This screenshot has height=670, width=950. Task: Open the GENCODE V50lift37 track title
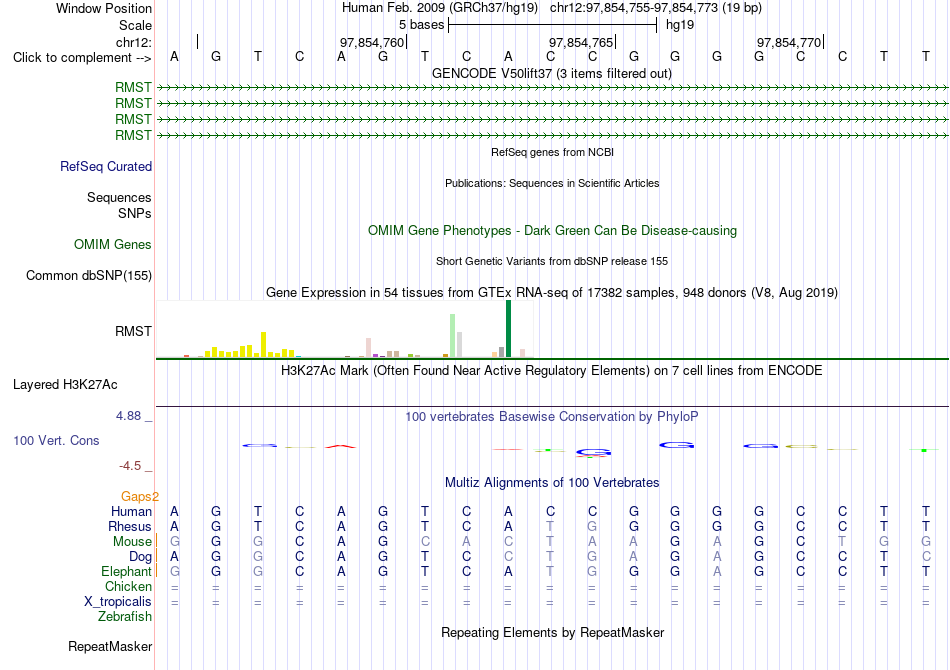click(551, 73)
